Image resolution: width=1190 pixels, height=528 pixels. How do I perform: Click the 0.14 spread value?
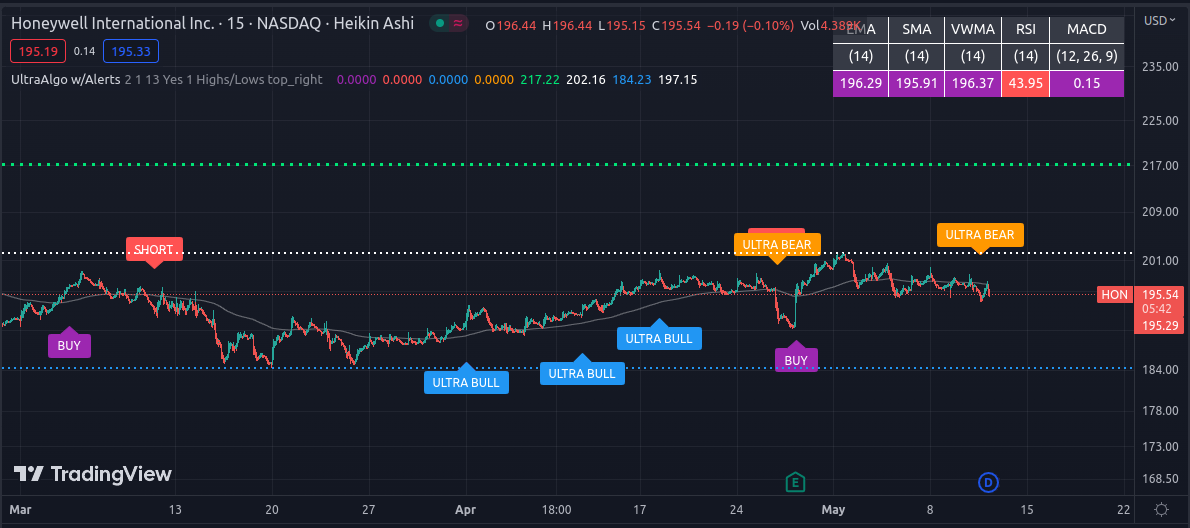click(84, 52)
